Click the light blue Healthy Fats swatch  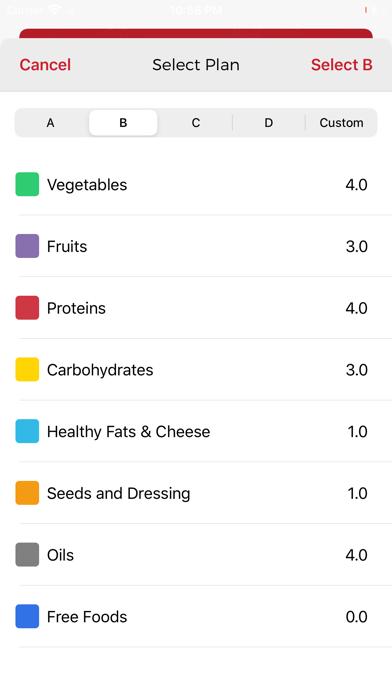coord(27,431)
